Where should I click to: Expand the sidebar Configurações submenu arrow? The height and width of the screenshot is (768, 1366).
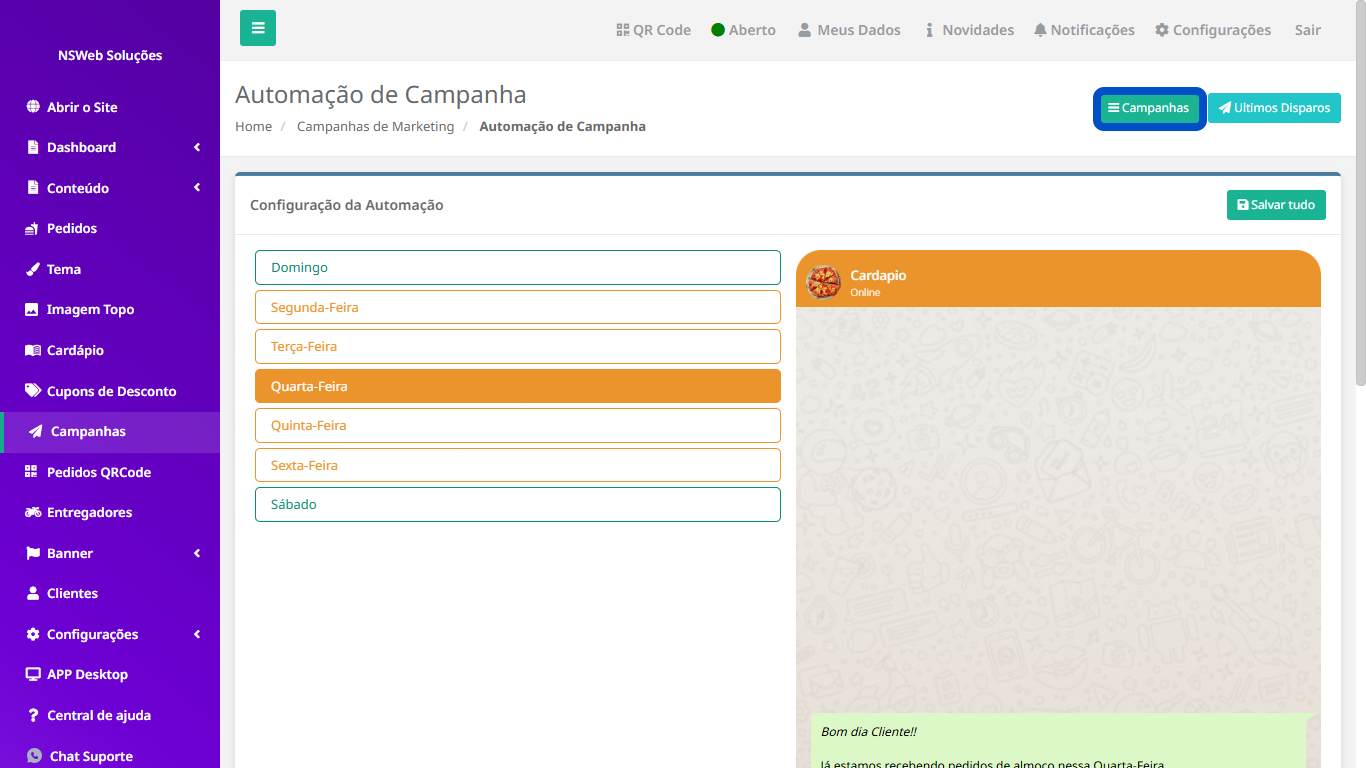(197, 634)
